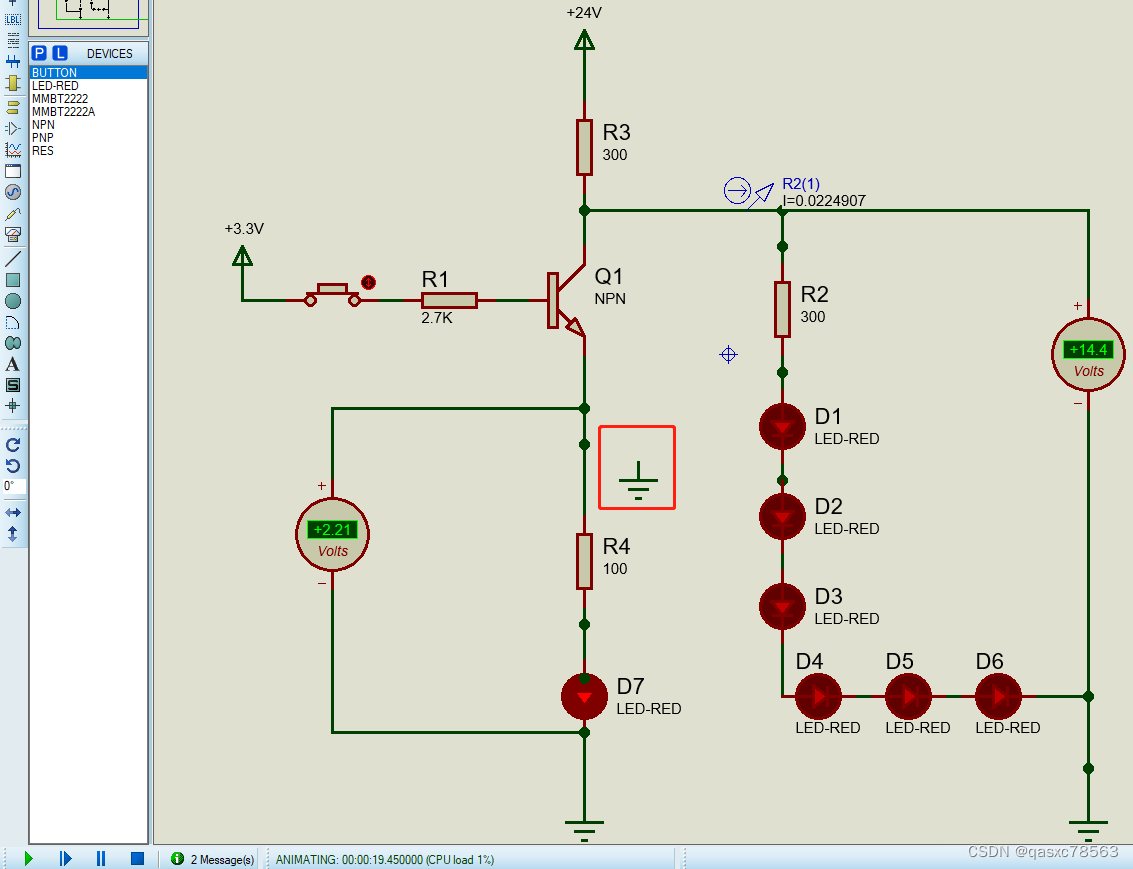Select the 2D line drawing tool

(x=13, y=258)
